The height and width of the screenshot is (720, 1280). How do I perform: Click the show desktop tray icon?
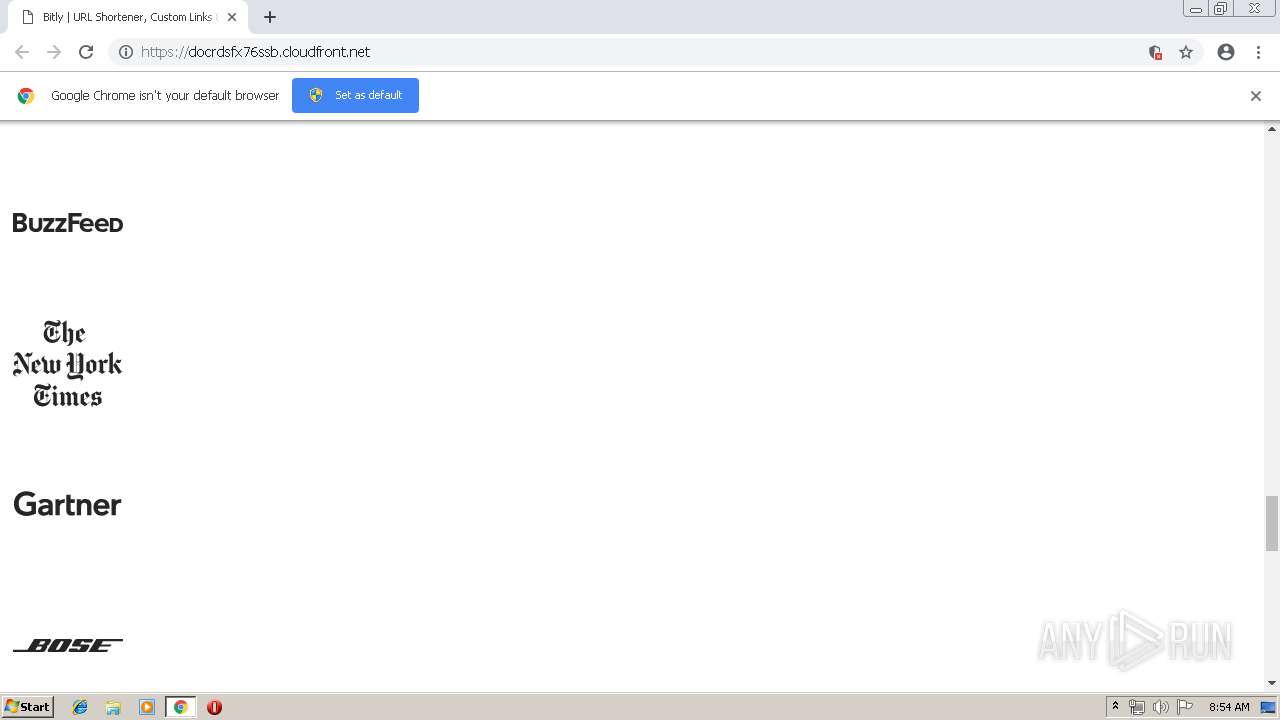coord(1269,707)
